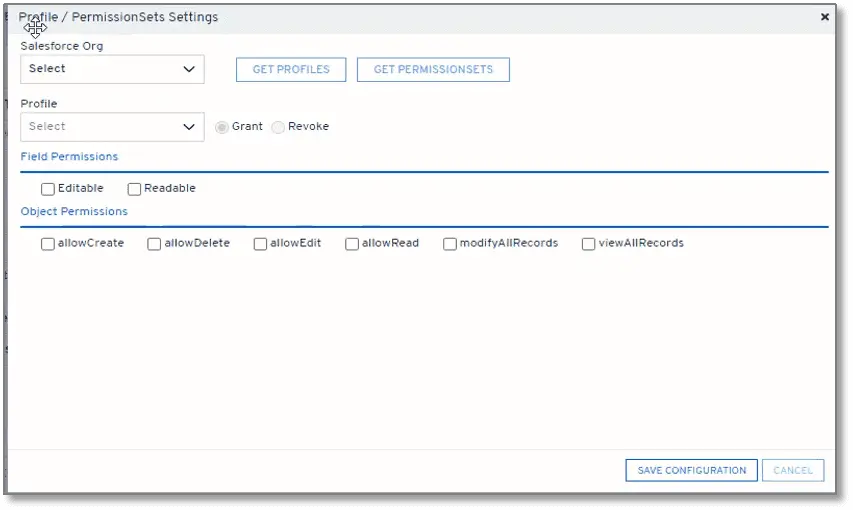Click the Object Permissions section heading

pos(74,212)
